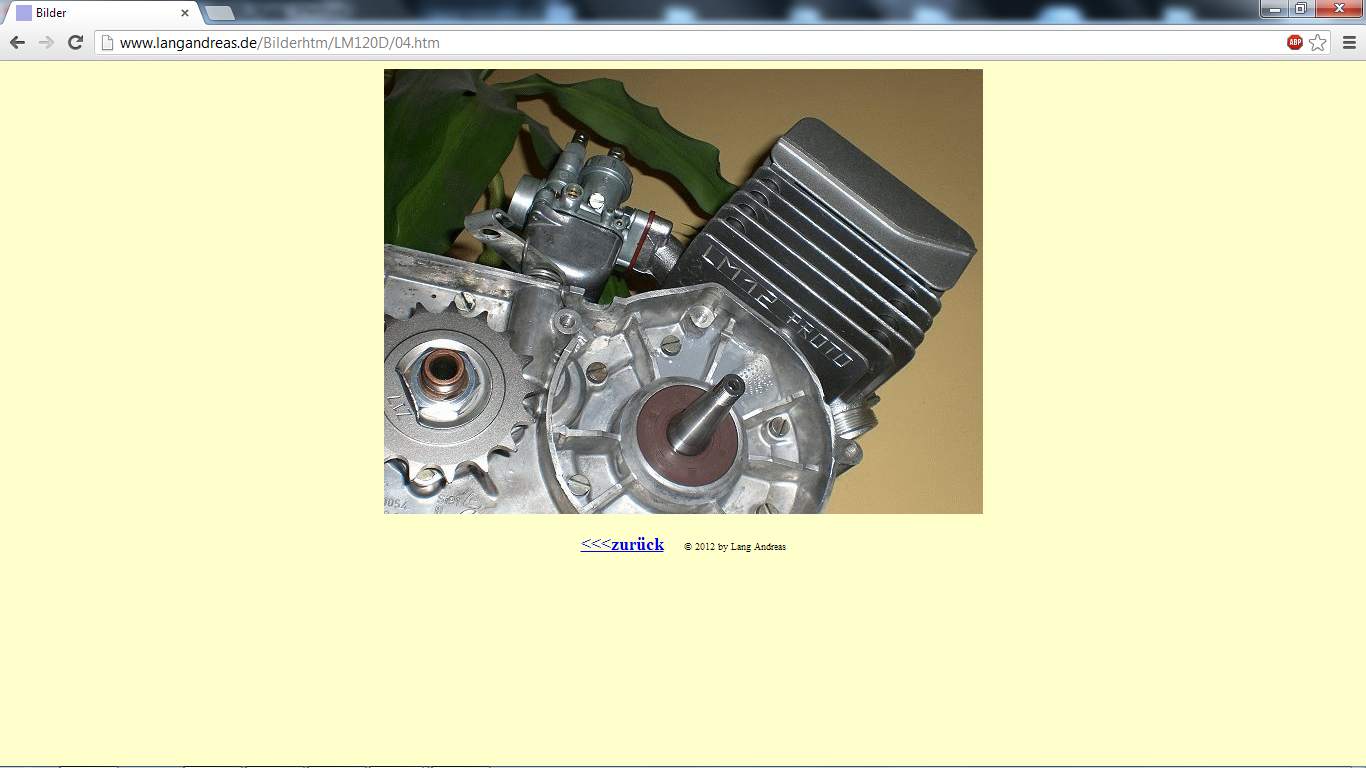Click the page icon in the address bar
Screen dimensions: 1366x768
(108, 43)
